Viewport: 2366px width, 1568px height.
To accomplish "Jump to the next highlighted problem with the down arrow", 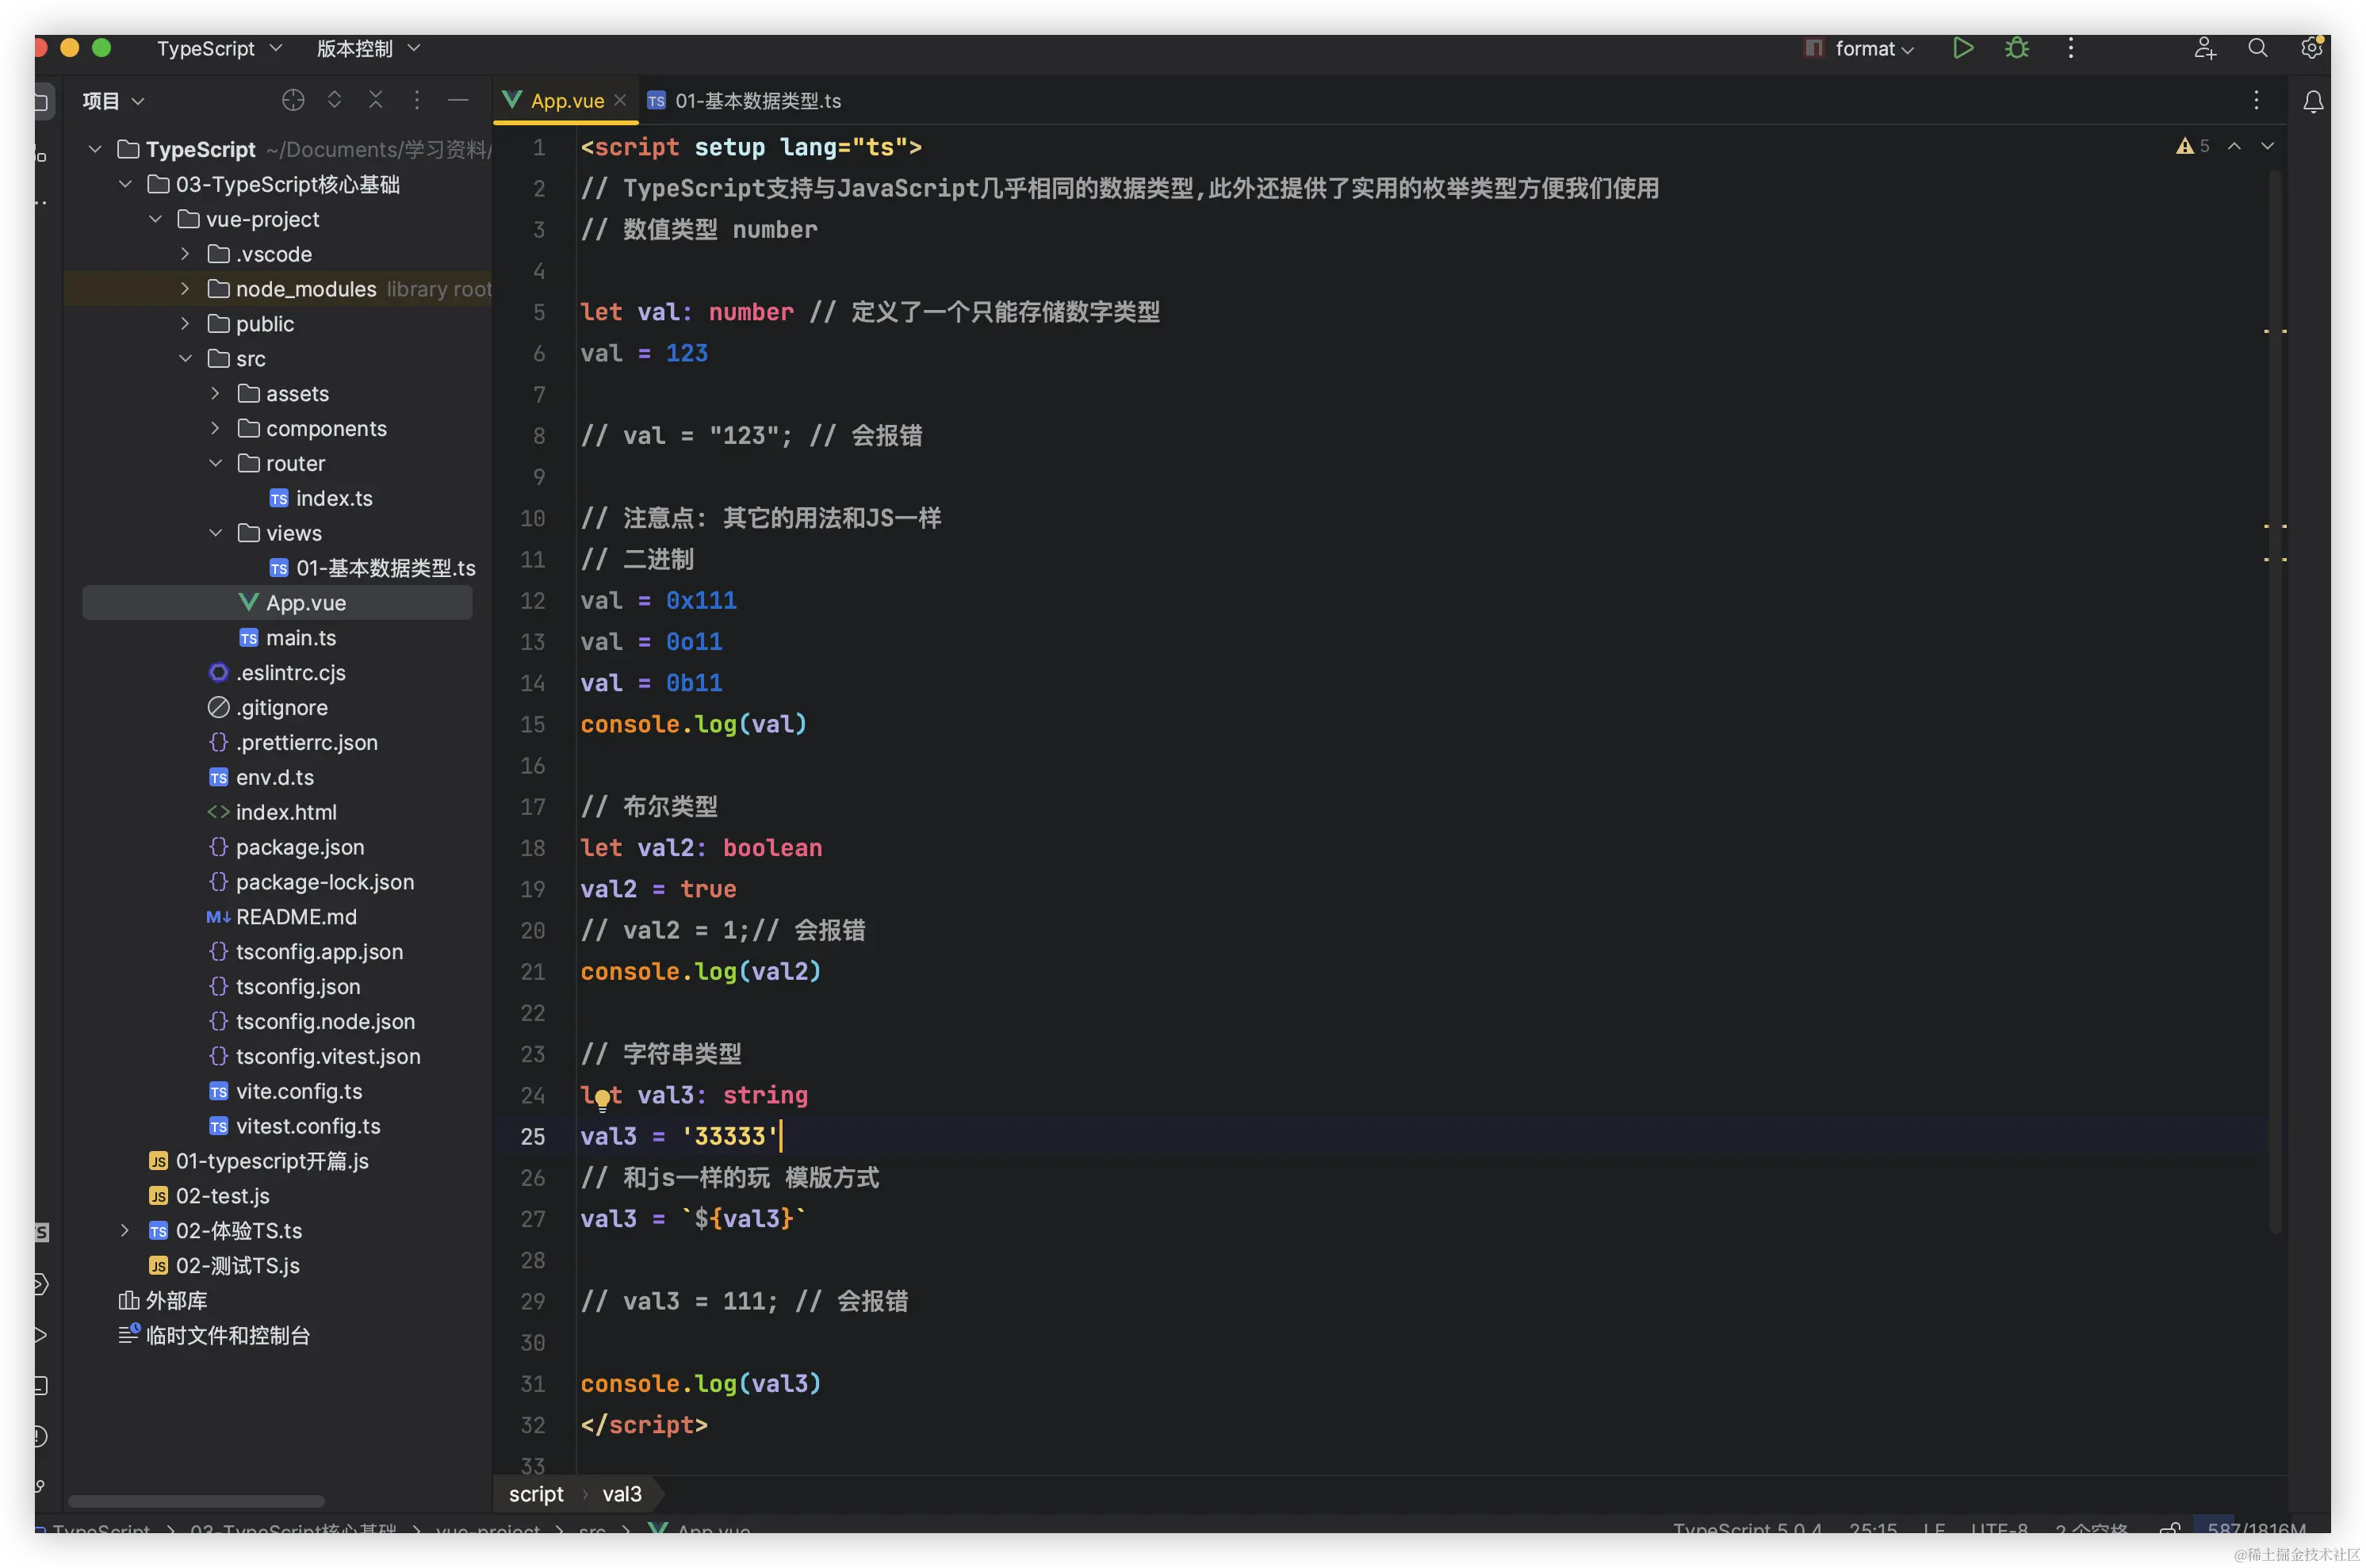I will 2267,146.
